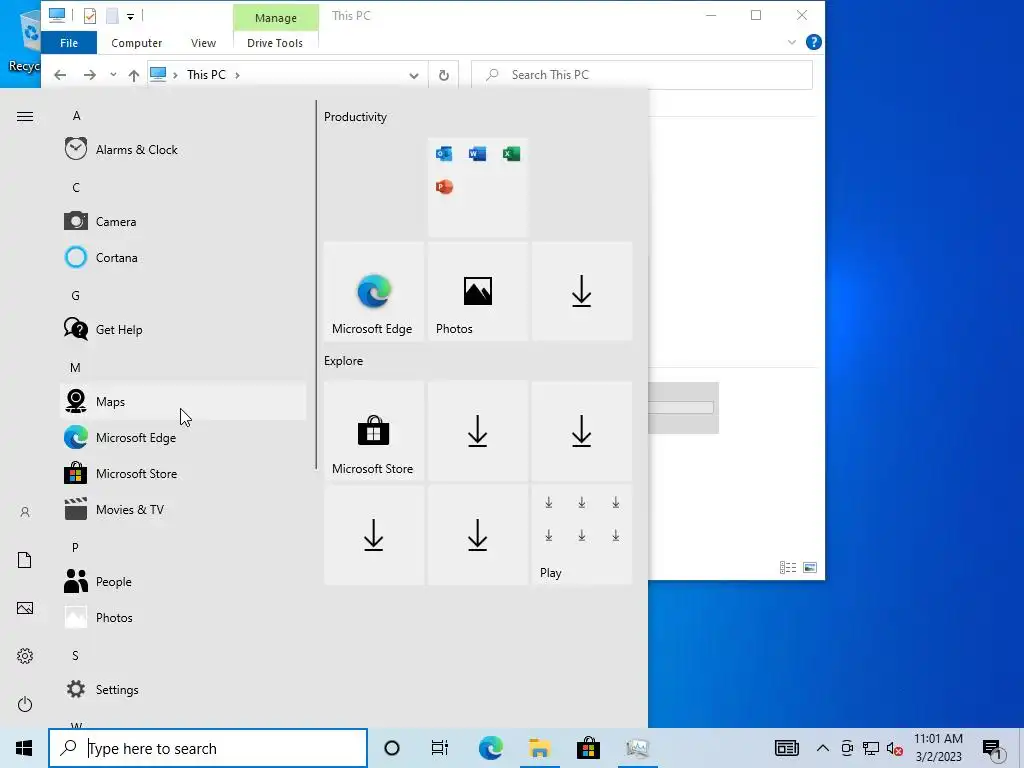The height and width of the screenshot is (768, 1024).
Task: Open Word icon in Office tile folder
Action: pos(477,153)
